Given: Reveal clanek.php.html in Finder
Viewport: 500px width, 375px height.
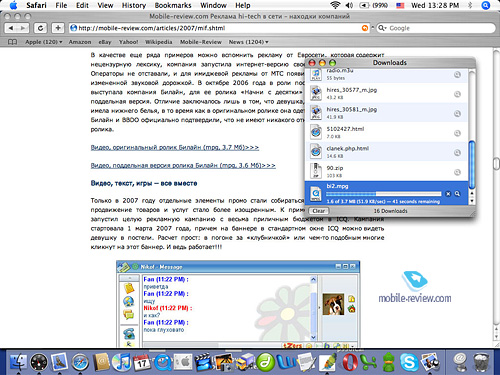Looking at the screenshot, I should coord(457,152).
